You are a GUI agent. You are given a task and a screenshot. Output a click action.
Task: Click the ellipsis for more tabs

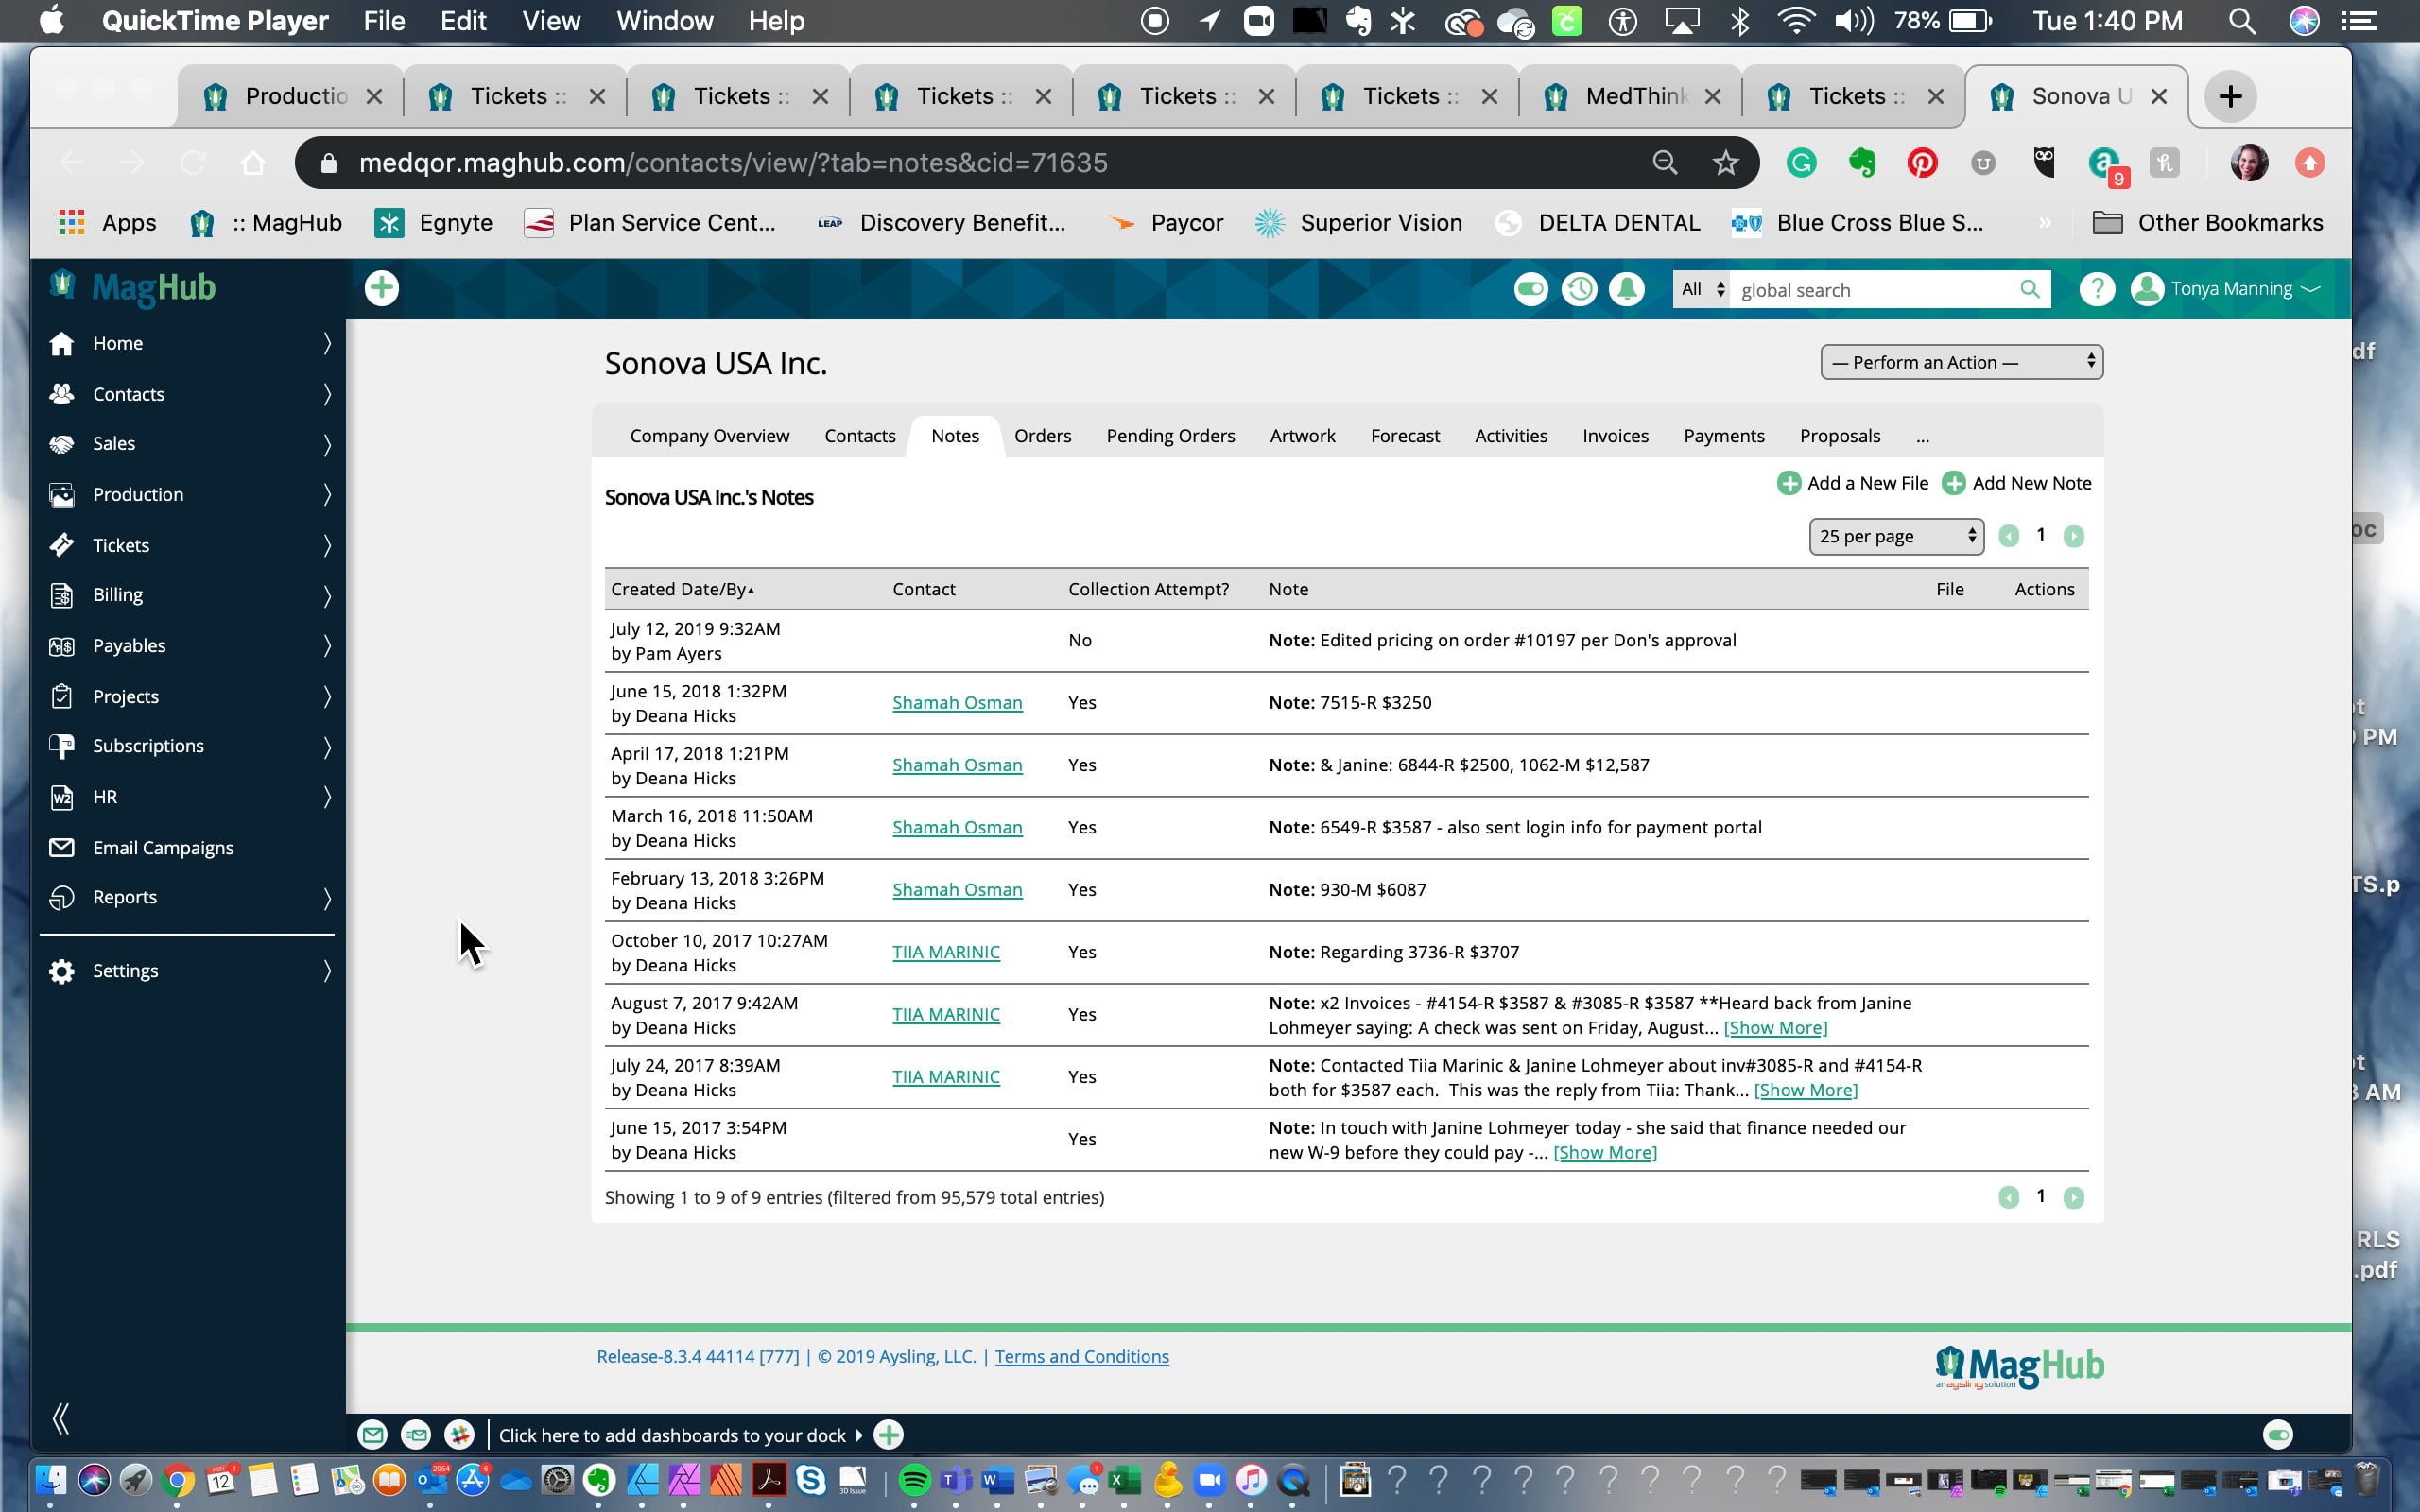1922,438
